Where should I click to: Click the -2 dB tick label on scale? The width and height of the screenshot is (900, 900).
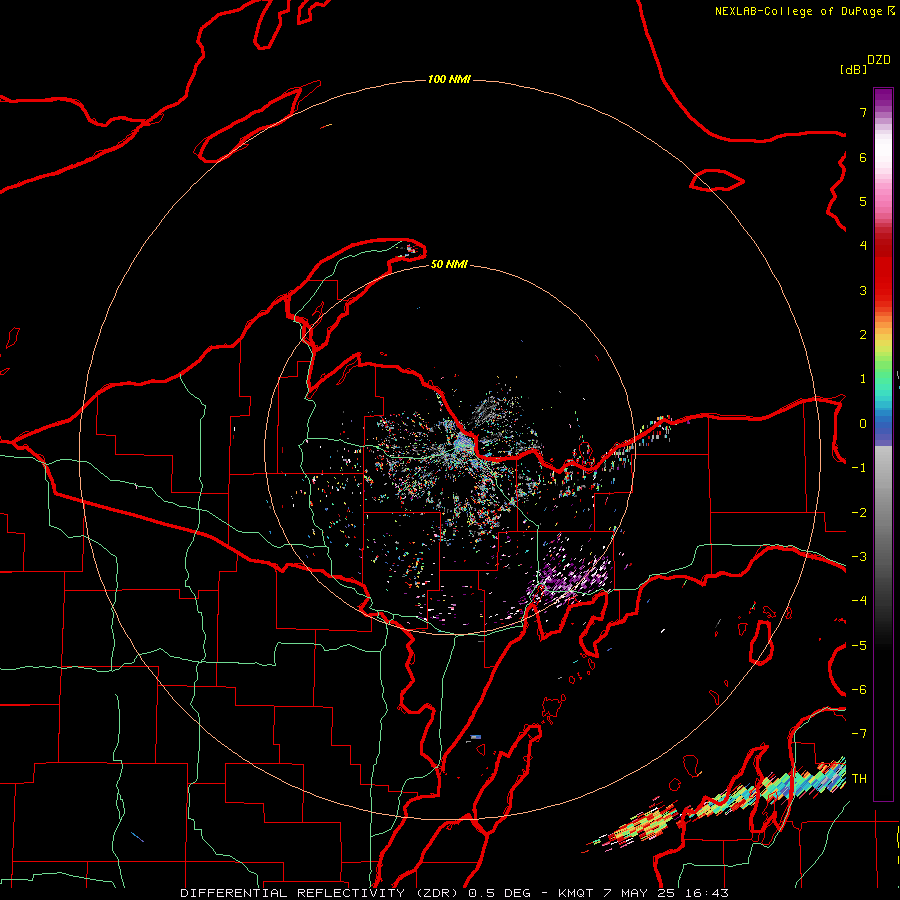(859, 513)
